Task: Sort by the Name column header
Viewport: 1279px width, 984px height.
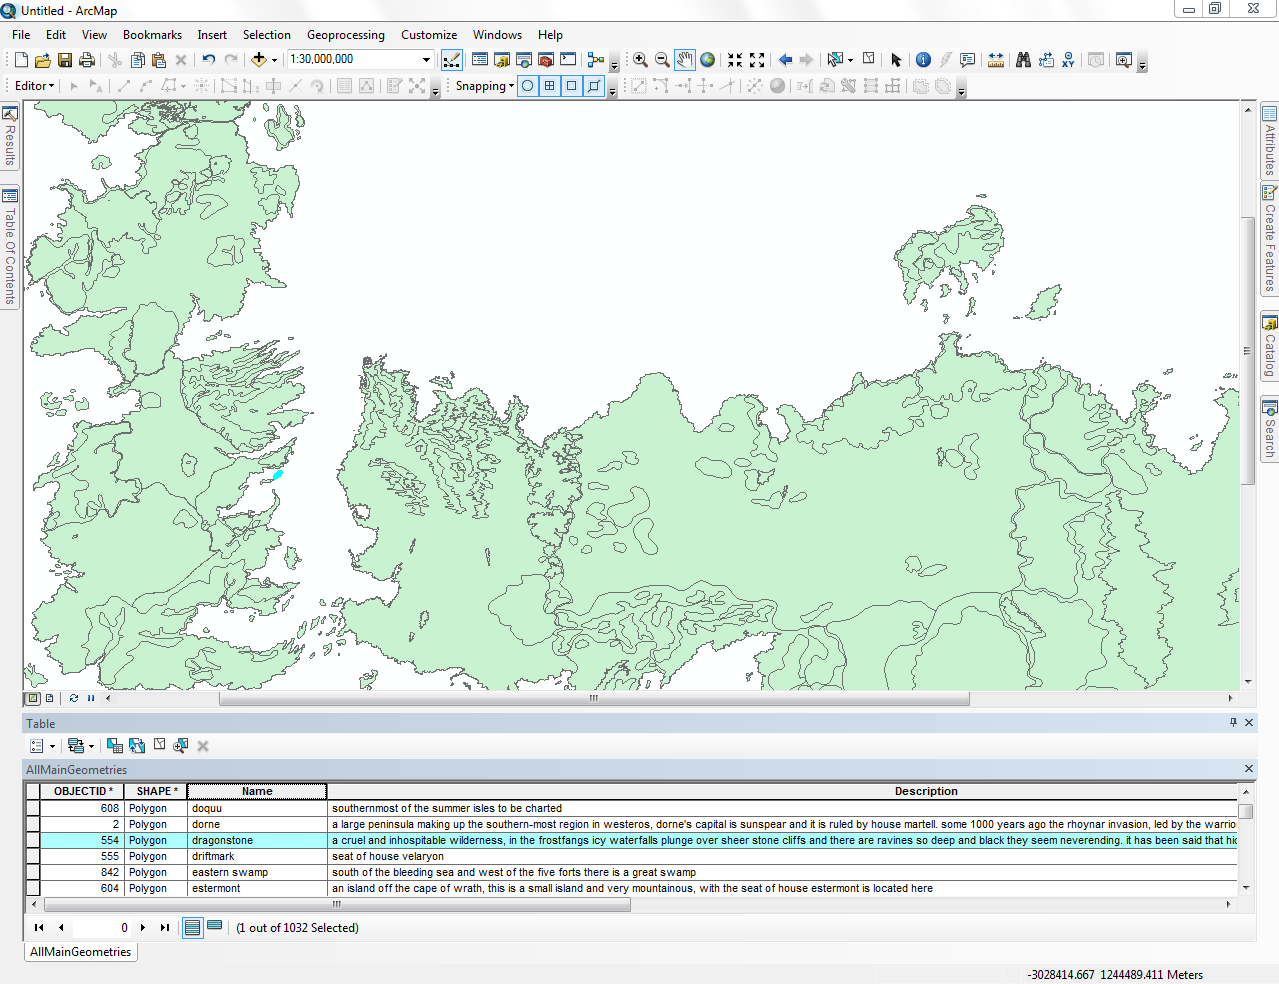Action: (x=257, y=791)
